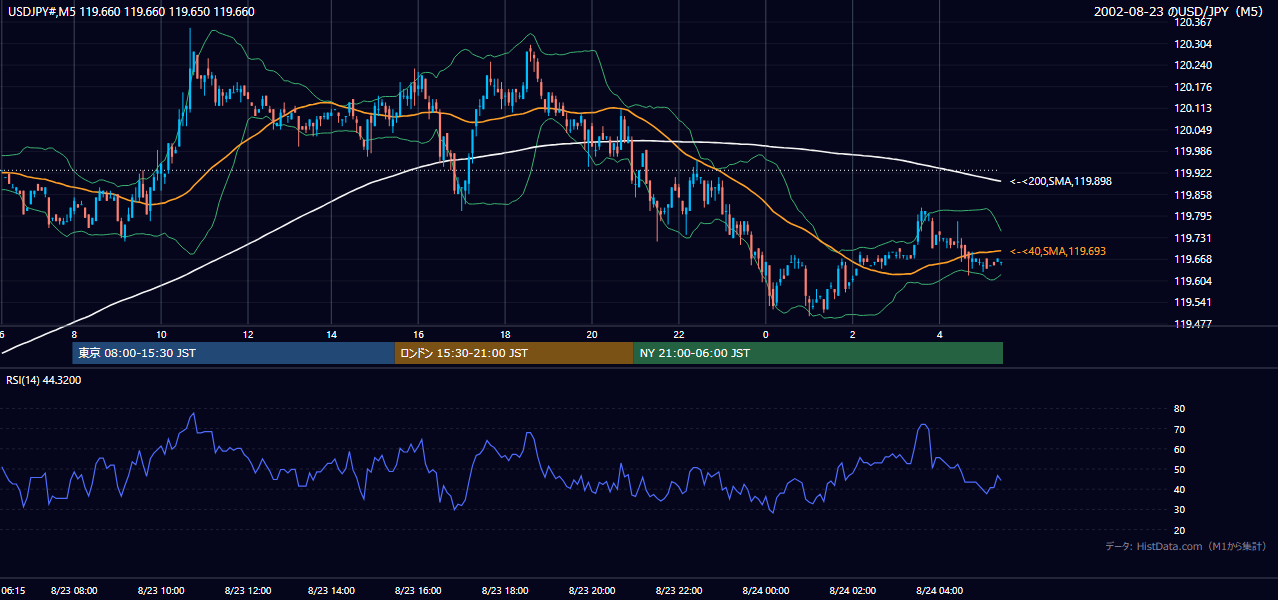Click the bottom date label 8/23 16:00
Viewport: 1278px width, 600px height.
tap(419, 591)
